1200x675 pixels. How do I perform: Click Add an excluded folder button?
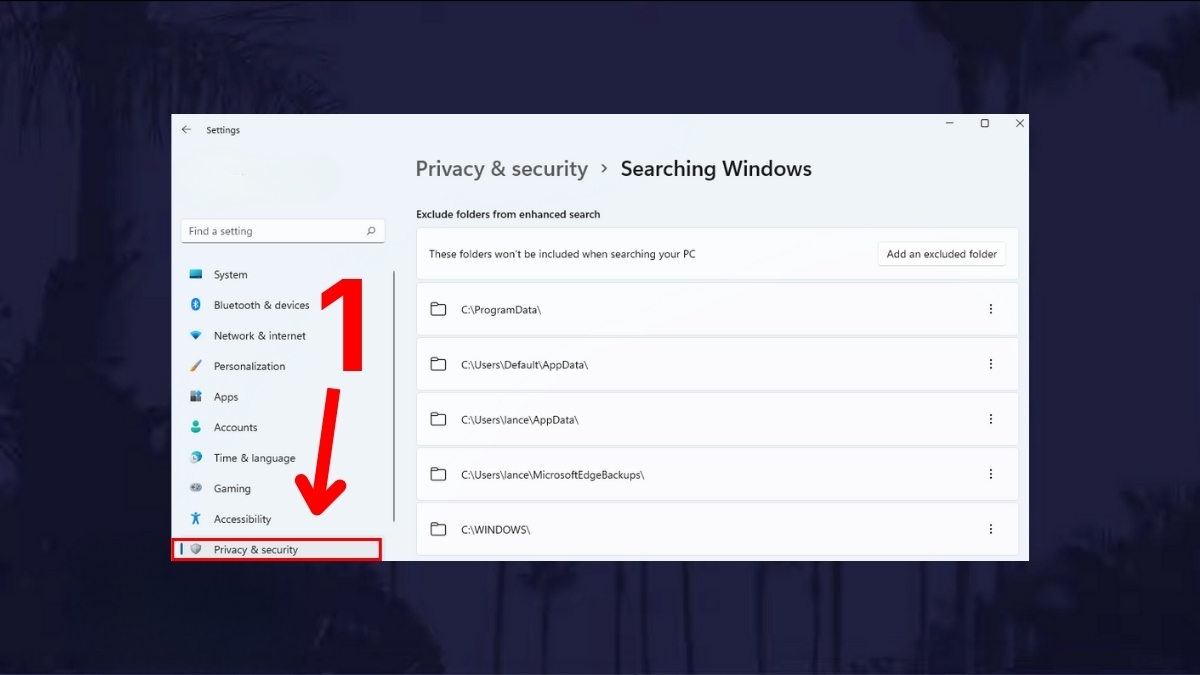pyautogui.click(x=941, y=254)
